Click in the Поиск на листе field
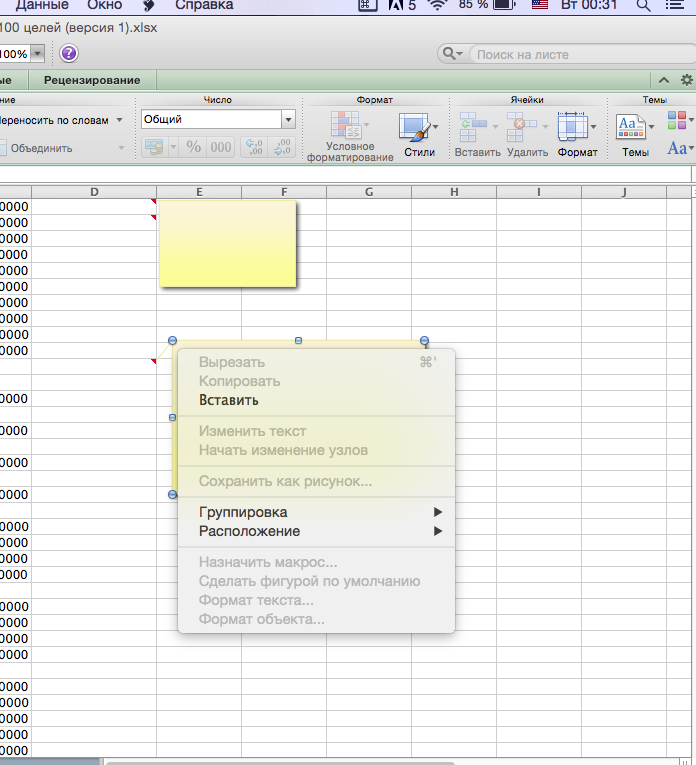 583,54
